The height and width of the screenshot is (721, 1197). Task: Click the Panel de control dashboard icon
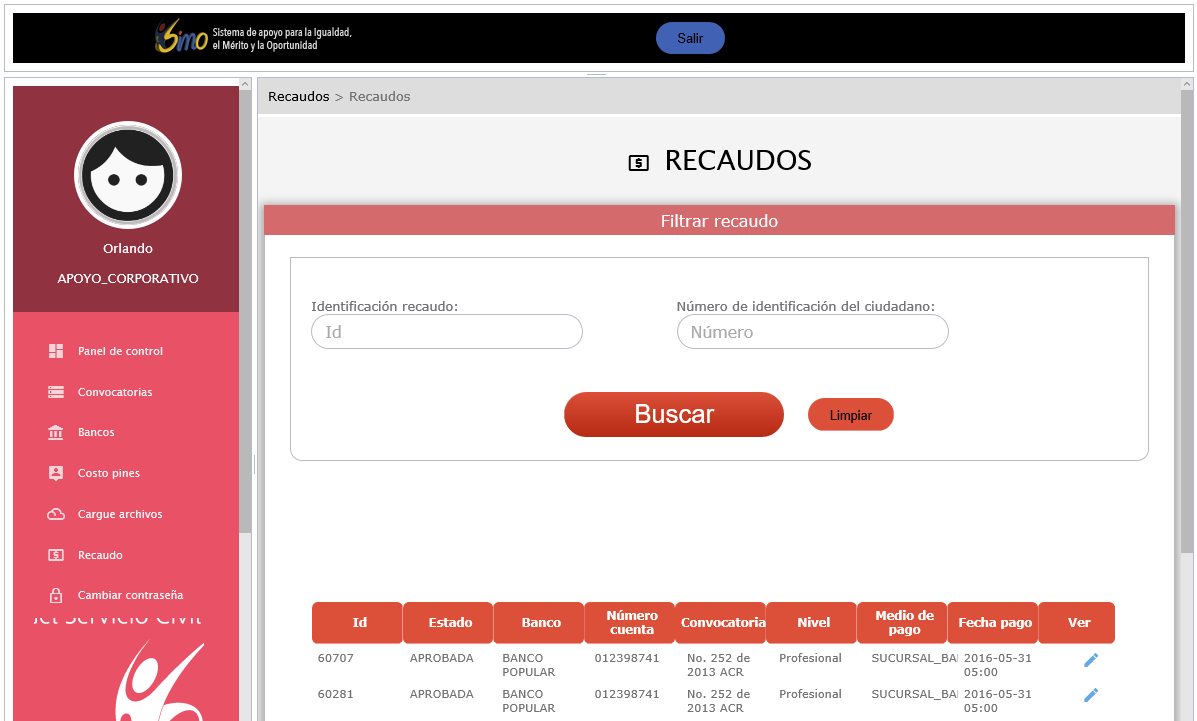tap(56, 351)
